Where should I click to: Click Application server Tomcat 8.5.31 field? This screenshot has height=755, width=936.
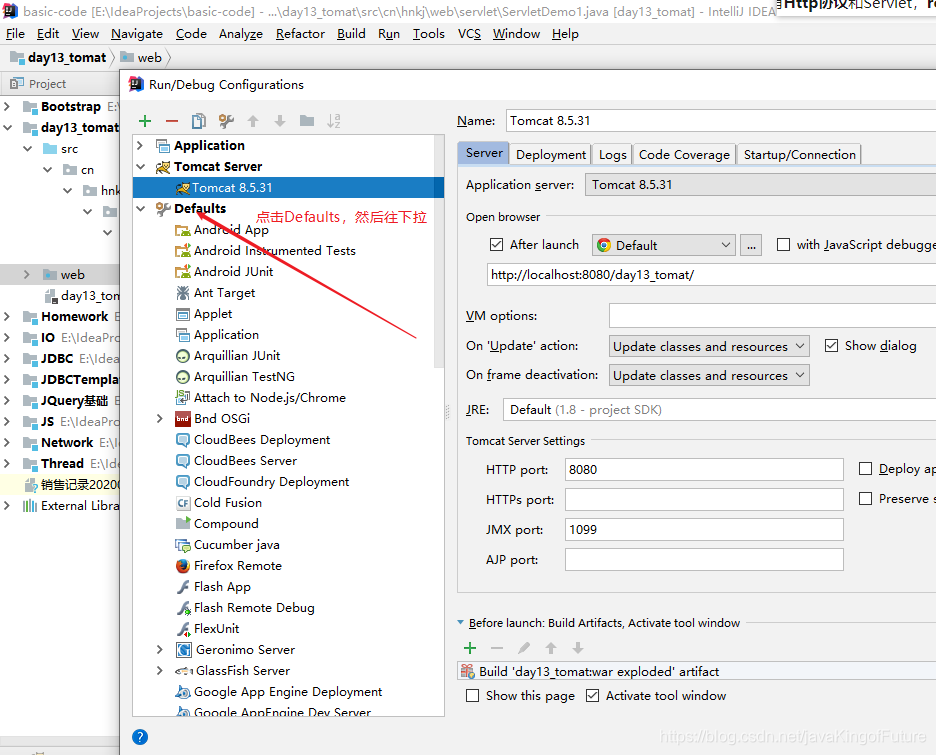point(760,184)
